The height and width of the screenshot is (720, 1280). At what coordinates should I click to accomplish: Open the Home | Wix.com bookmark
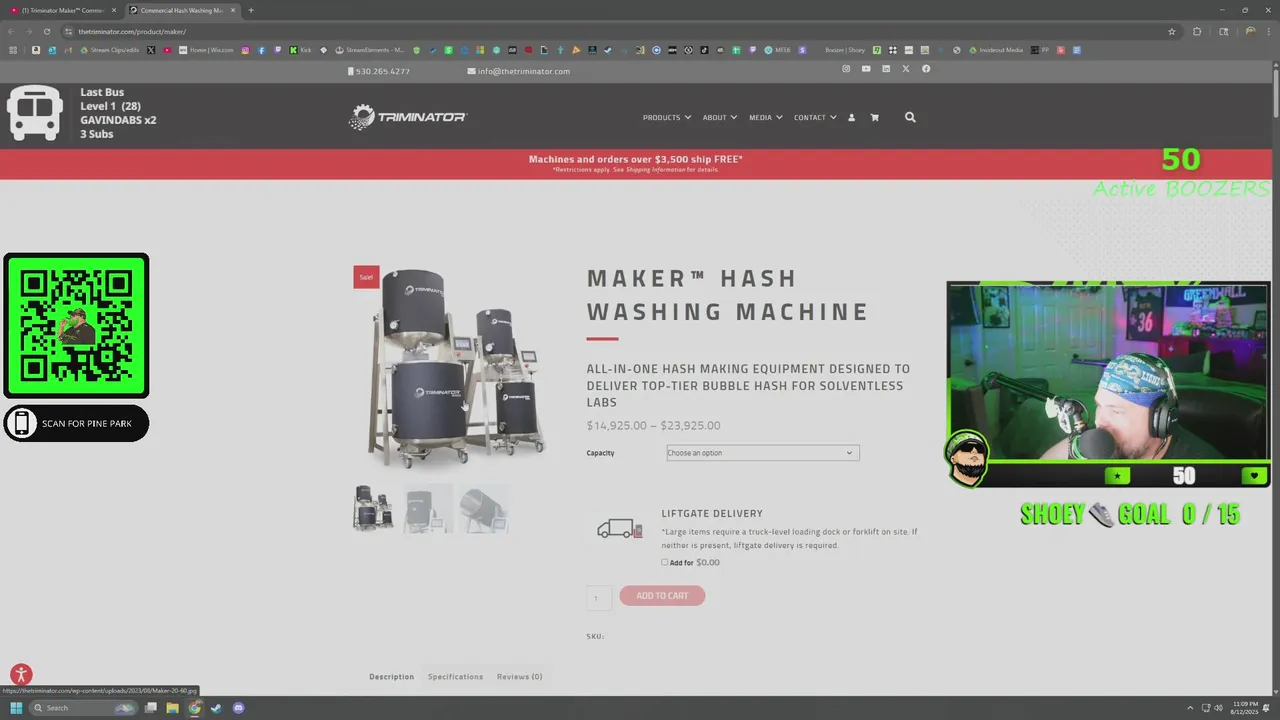click(206, 50)
